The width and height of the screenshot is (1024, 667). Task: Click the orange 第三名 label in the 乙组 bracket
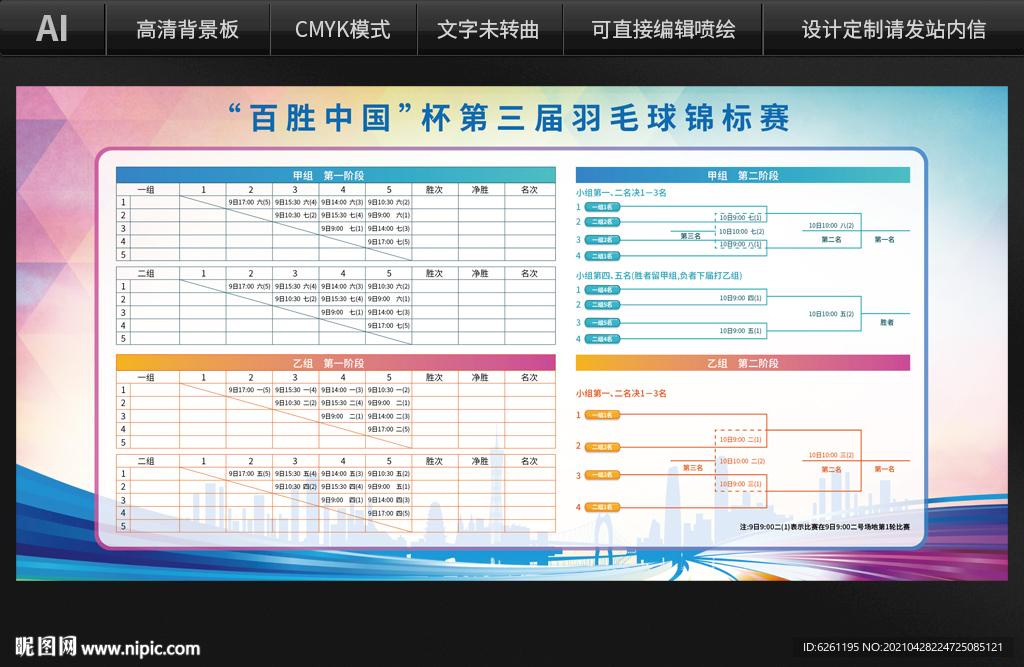(693, 468)
